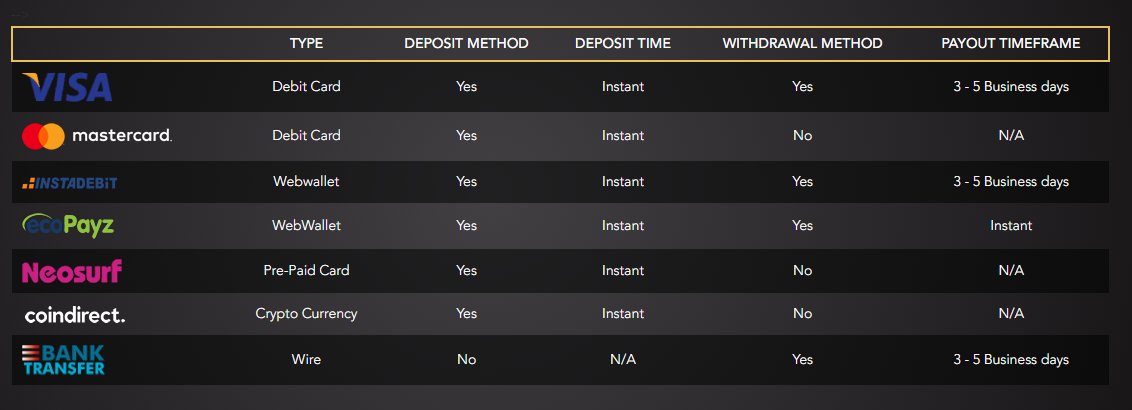Click the Instant payout for ecoPayz
Screen dimensions: 1132x410
[x=1011, y=225]
